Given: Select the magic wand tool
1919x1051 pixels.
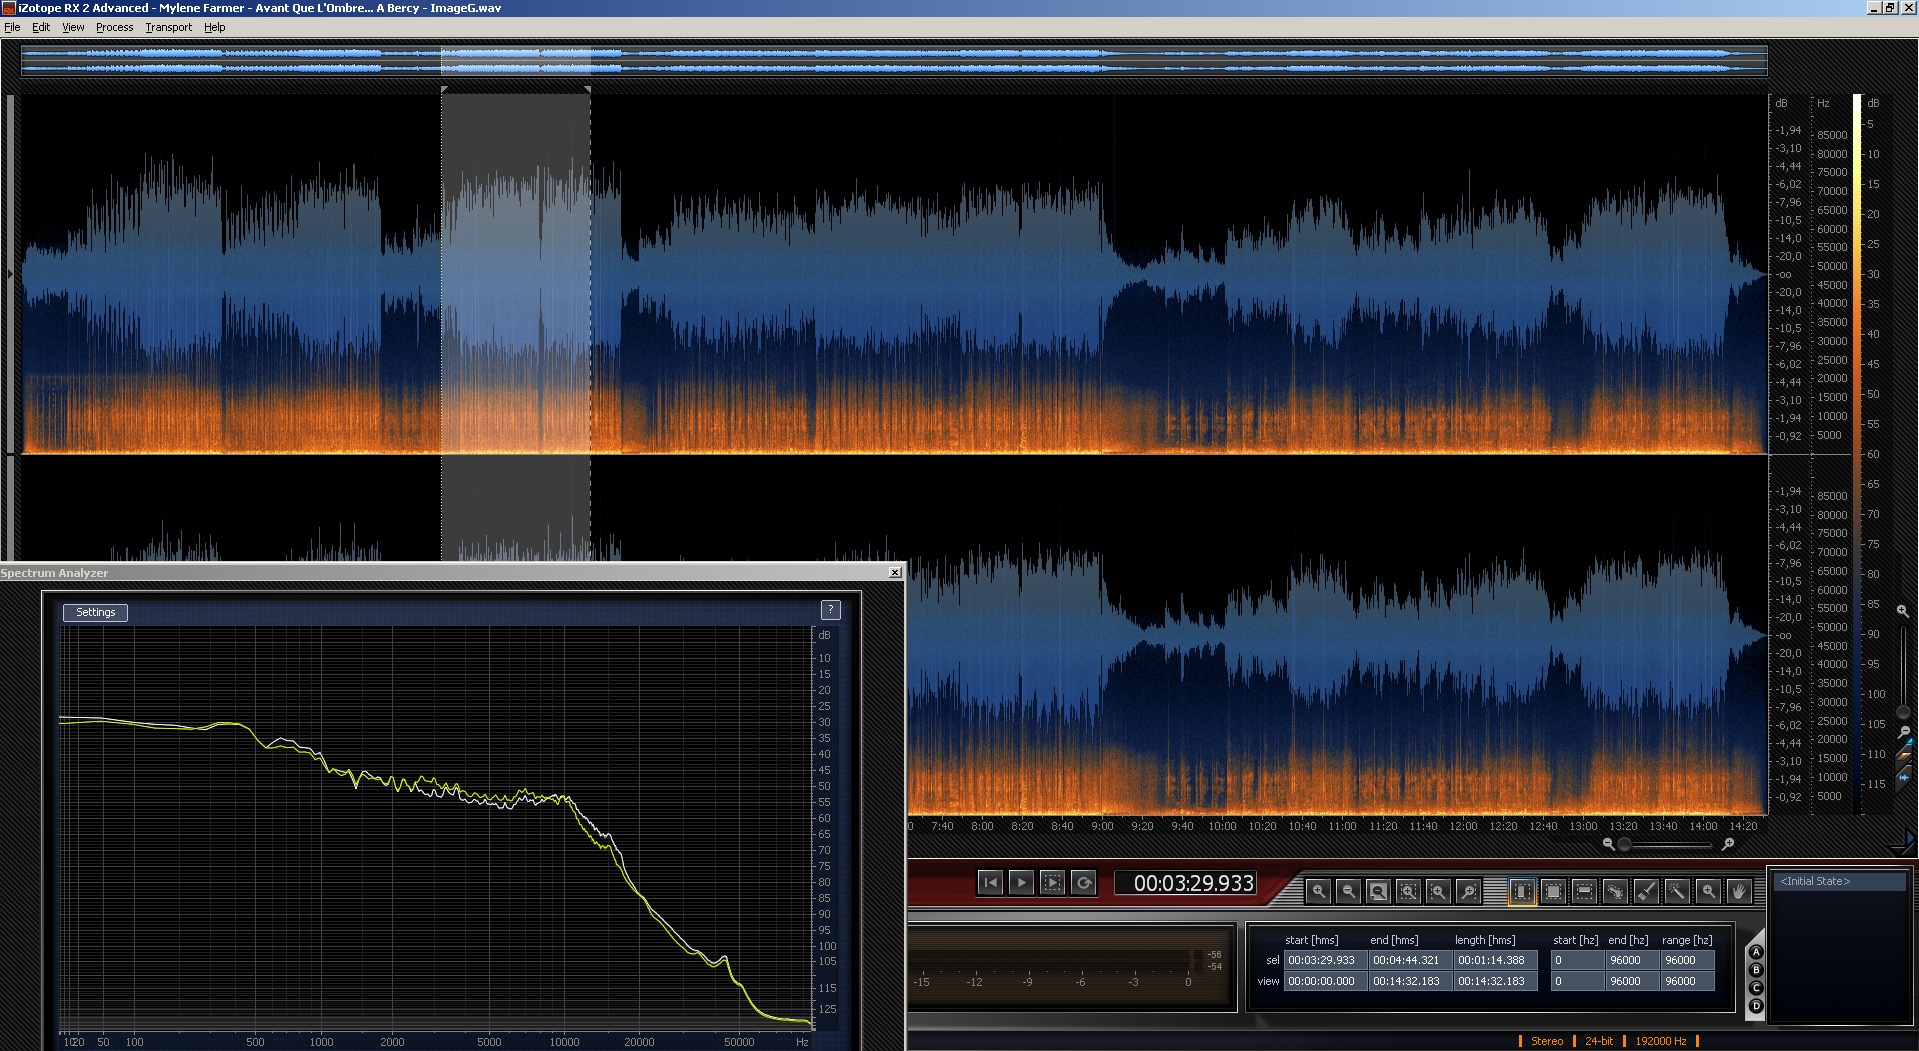Looking at the screenshot, I should (x=1677, y=890).
